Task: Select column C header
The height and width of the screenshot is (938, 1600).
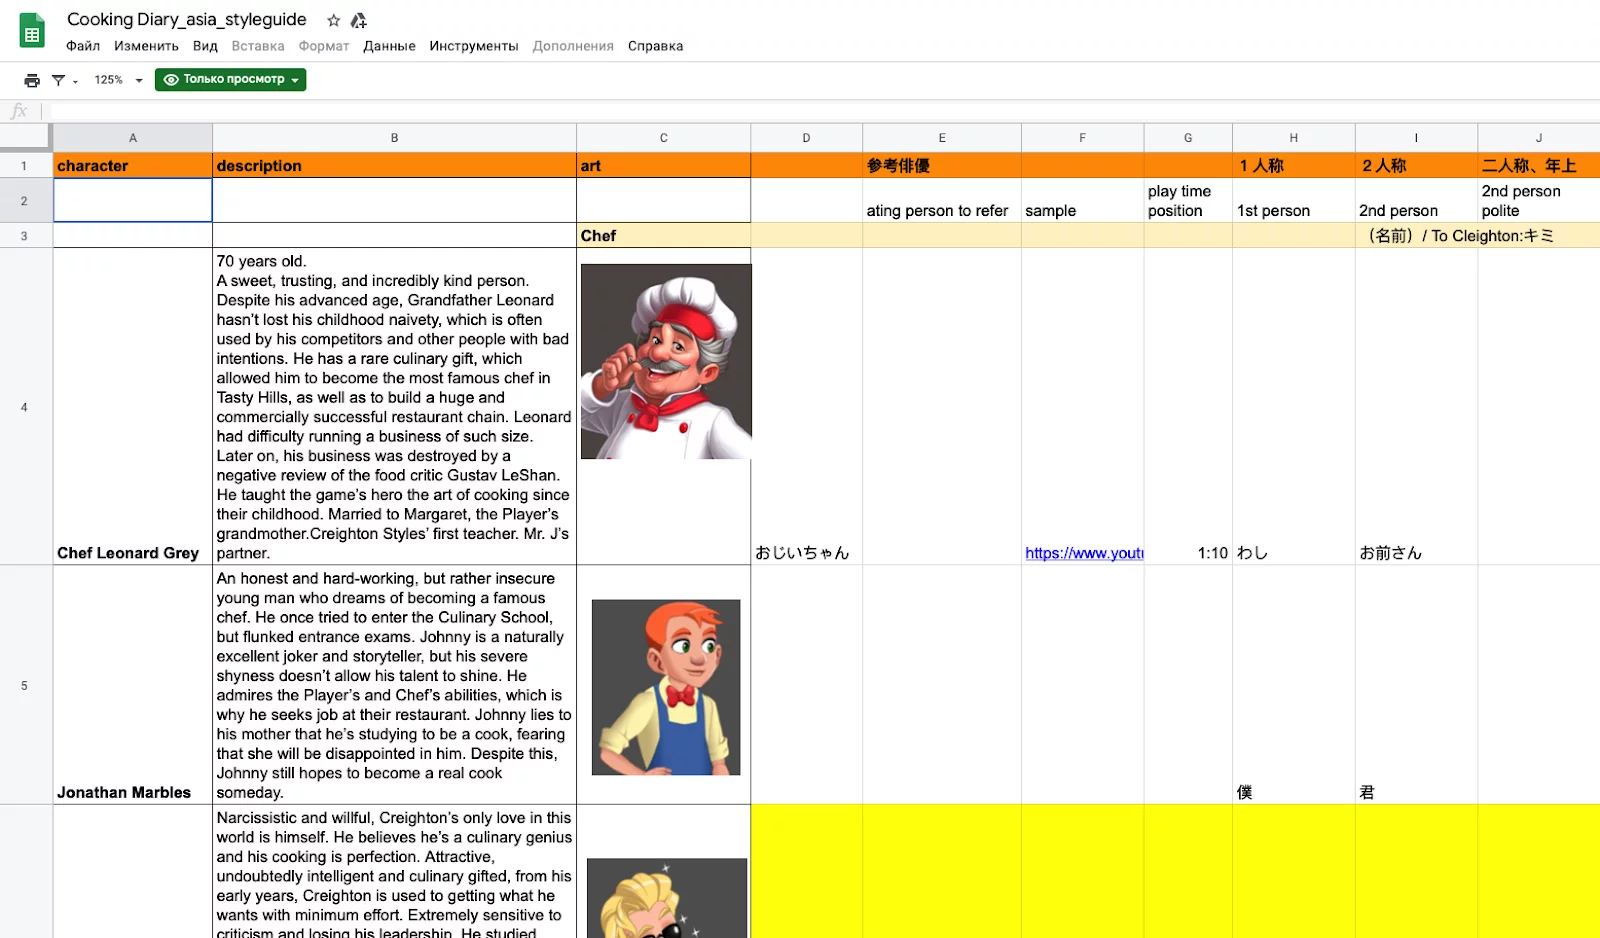Action: [x=663, y=138]
